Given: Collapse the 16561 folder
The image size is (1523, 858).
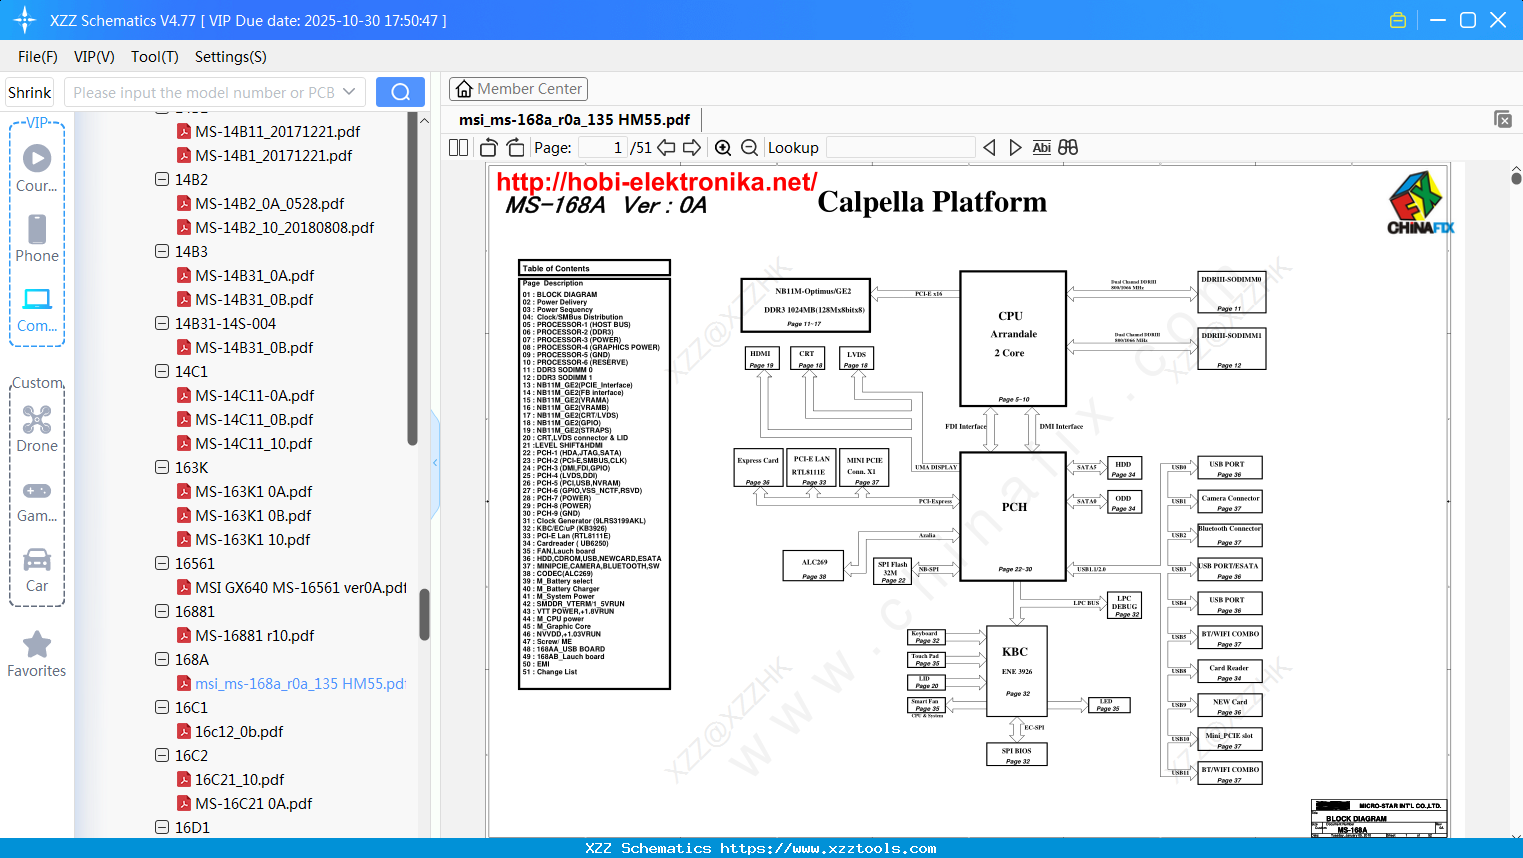Looking at the screenshot, I should 162,564.
